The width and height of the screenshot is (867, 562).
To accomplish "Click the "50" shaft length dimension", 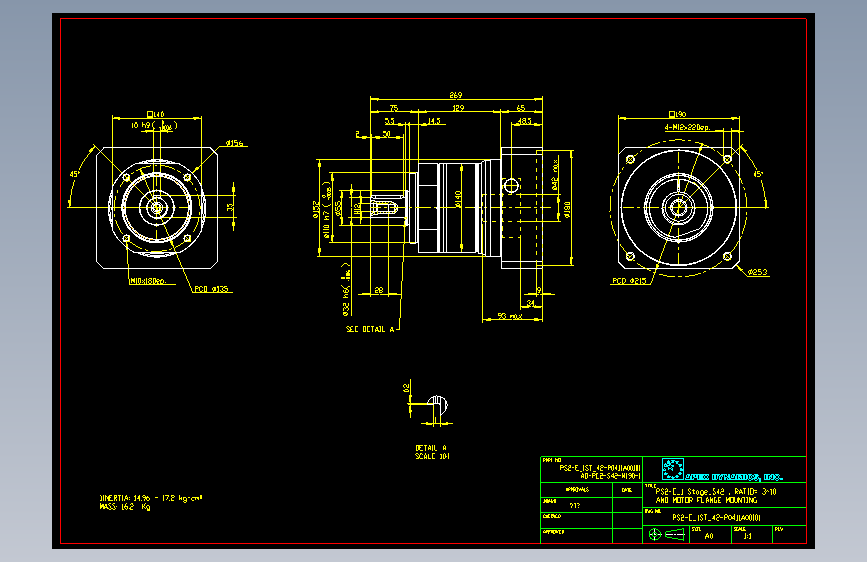I will 387,134.
